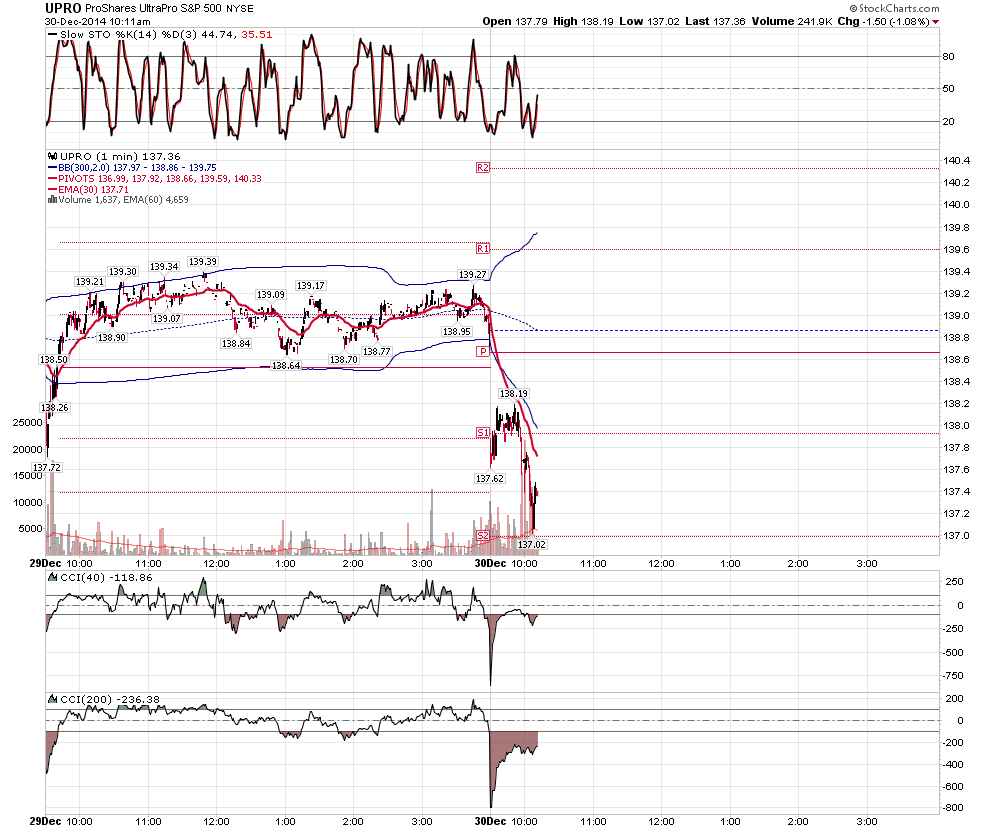The width and height of the screenshot is (989, 835).
Task: Select the S1 pivot marker
Action: coord(483,432)
